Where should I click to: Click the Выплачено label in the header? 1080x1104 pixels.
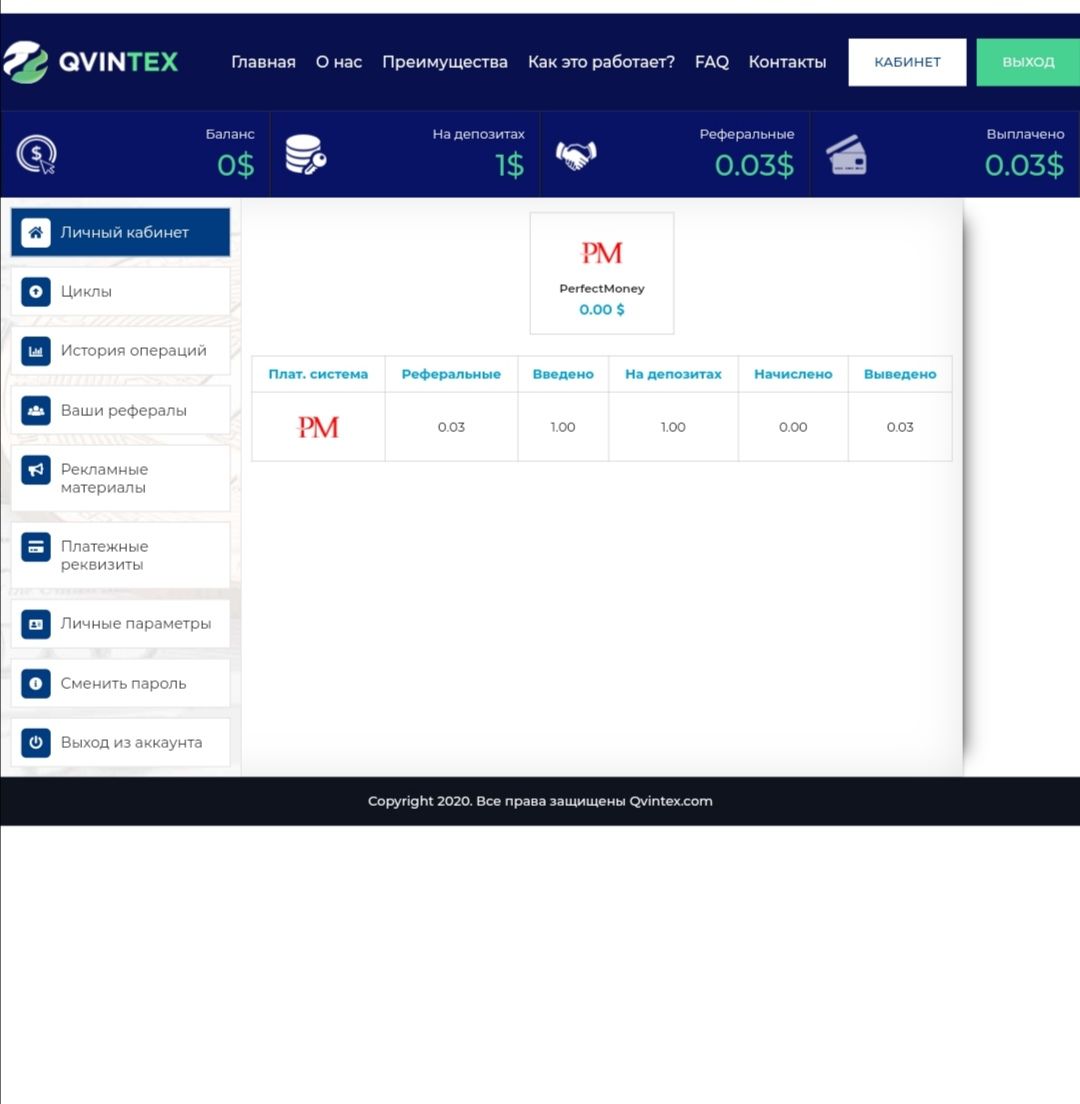click(x=1026, y=134)
